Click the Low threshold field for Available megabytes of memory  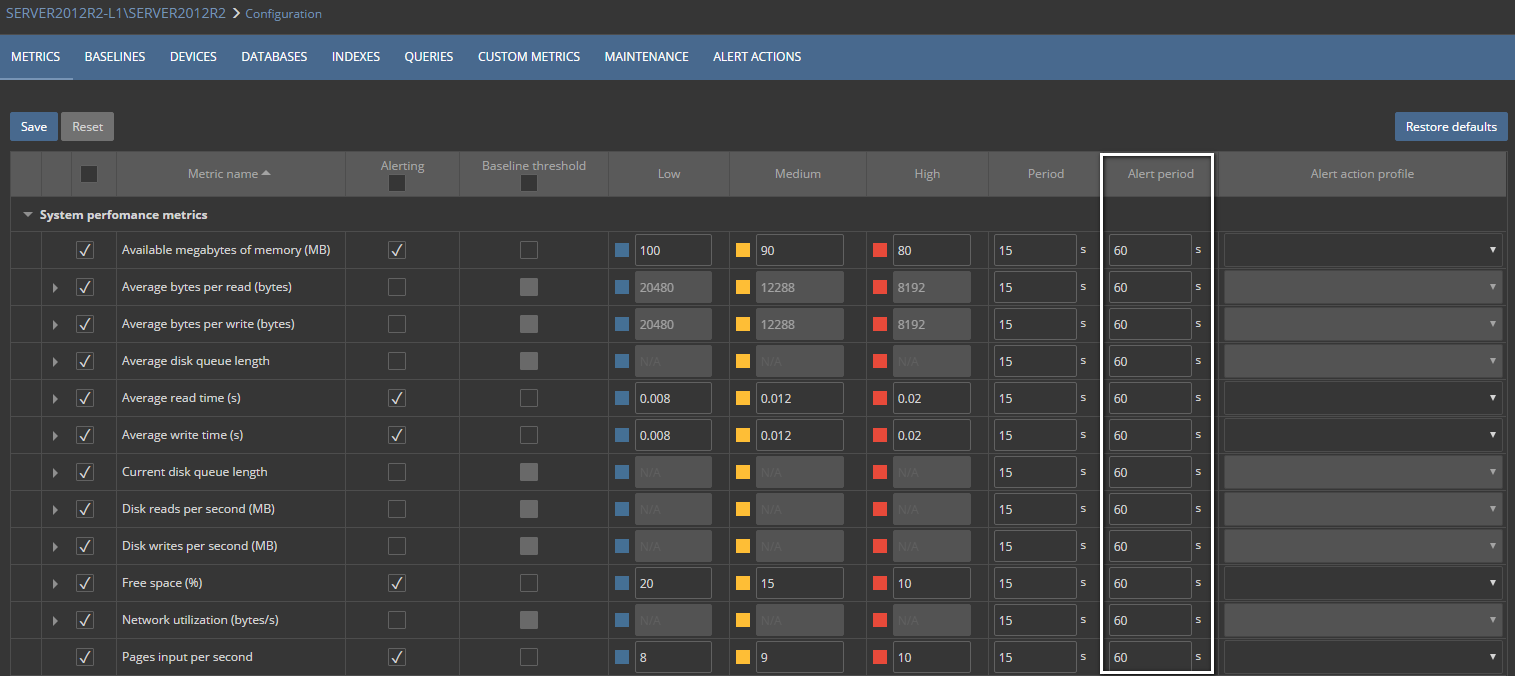673,250
